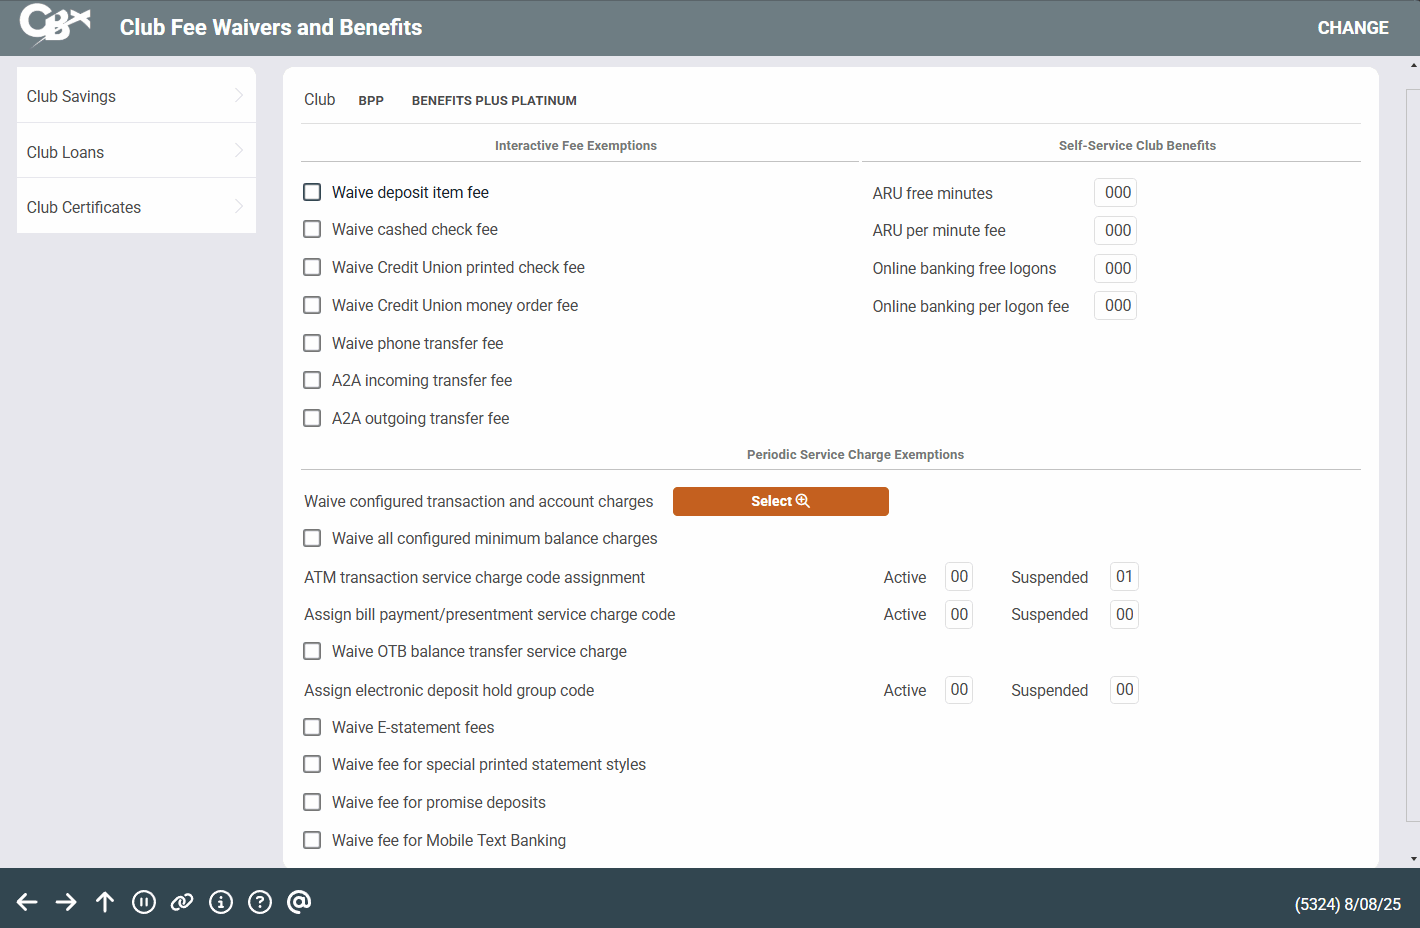Click the pause circle icon
This screenshot has width=1420, height=928.
[144, 902]
